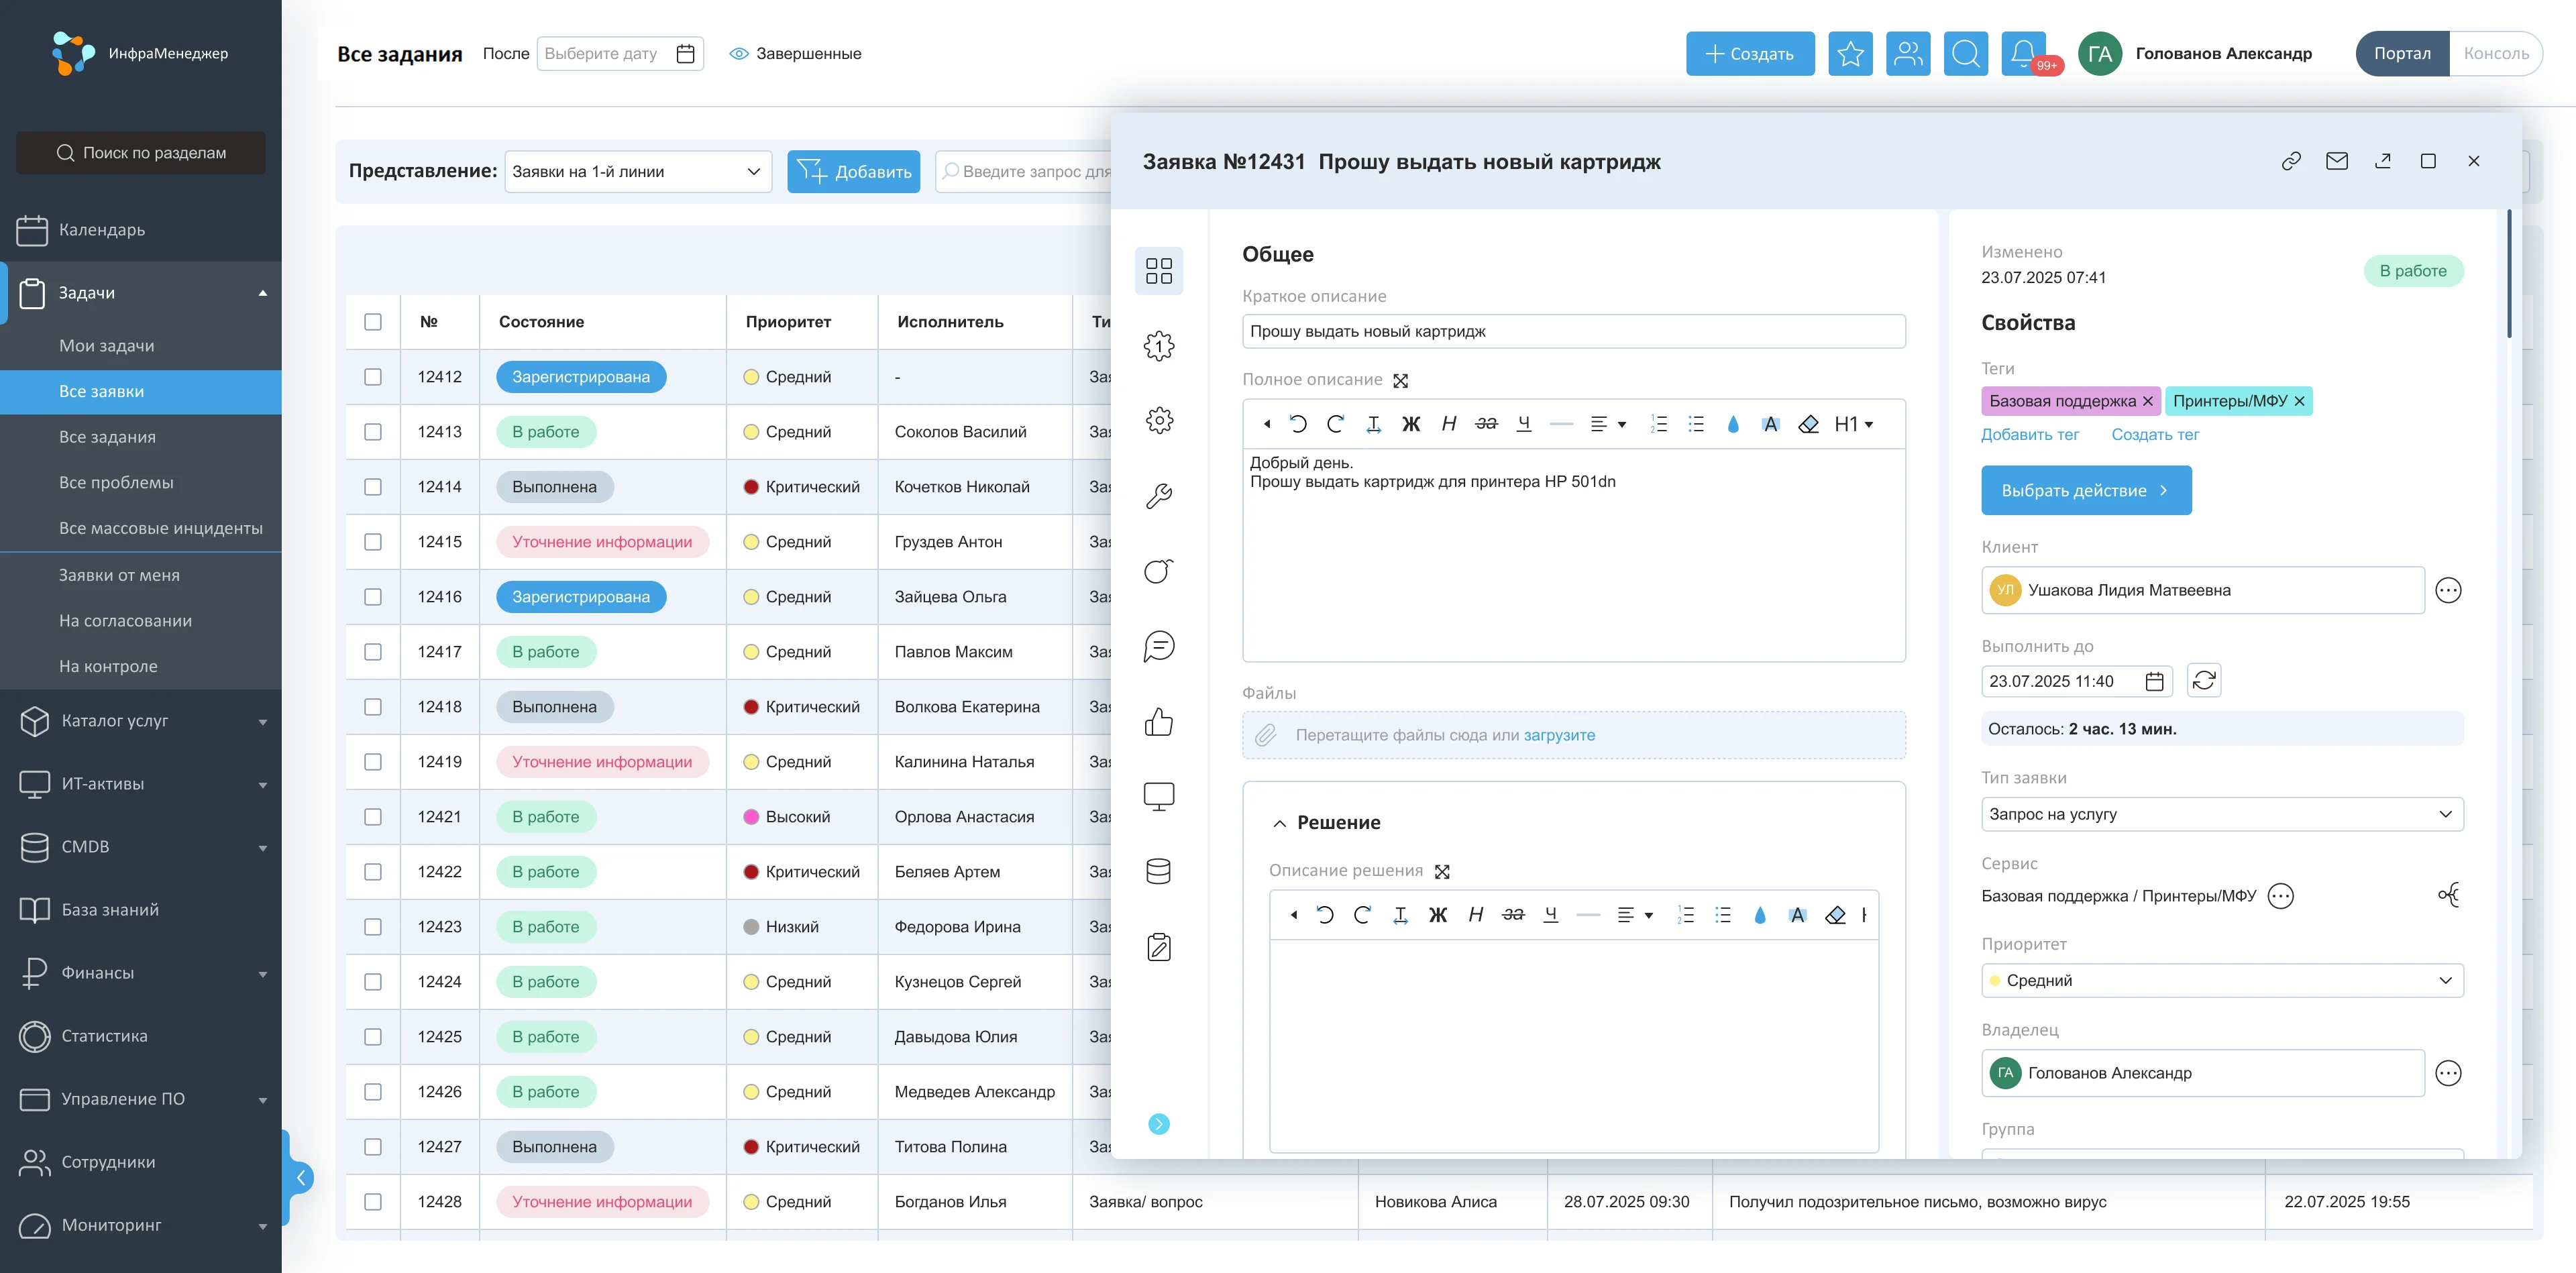Collapse the Решение section
Image resolution: width=2576 pixels, height=1273 pixels.
pyautogui.click(x=1279, y=823)
